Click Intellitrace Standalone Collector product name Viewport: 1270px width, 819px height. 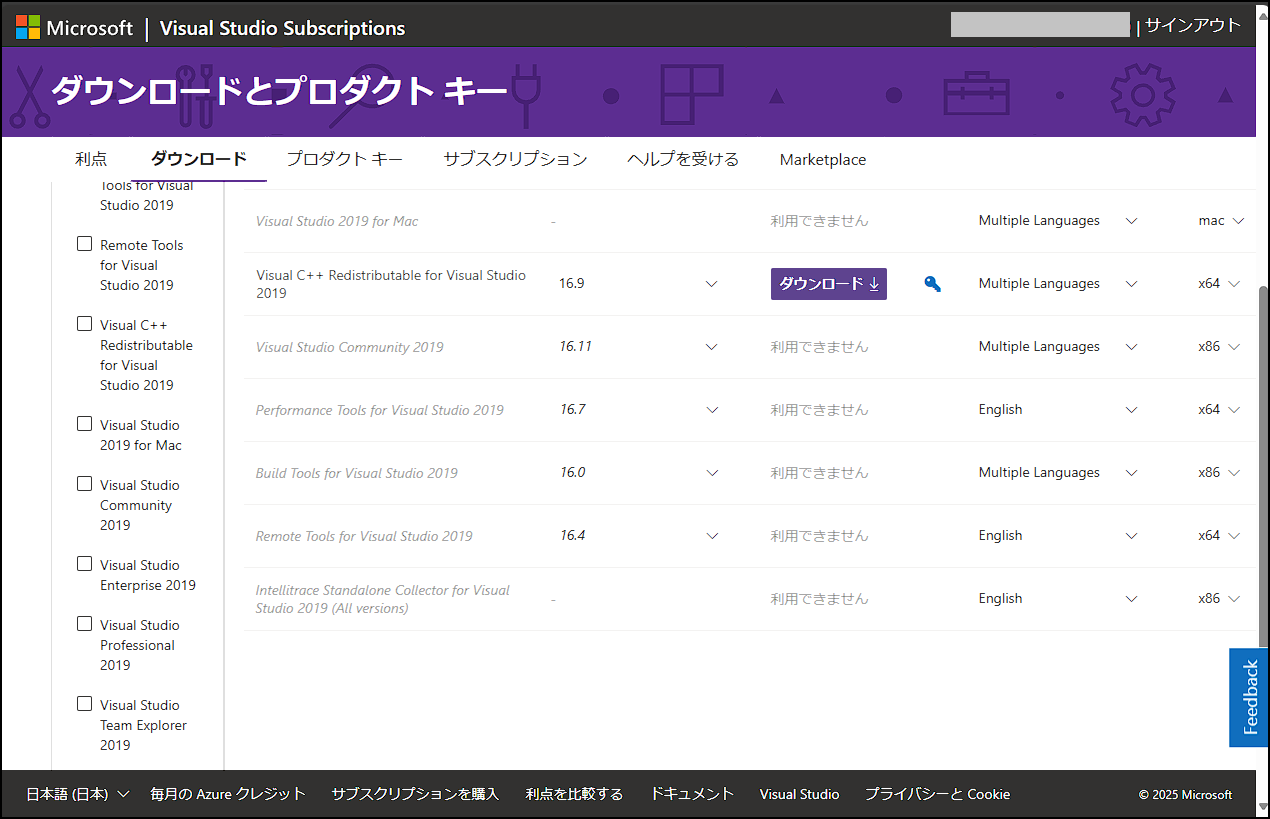click(x=382, y=599)
